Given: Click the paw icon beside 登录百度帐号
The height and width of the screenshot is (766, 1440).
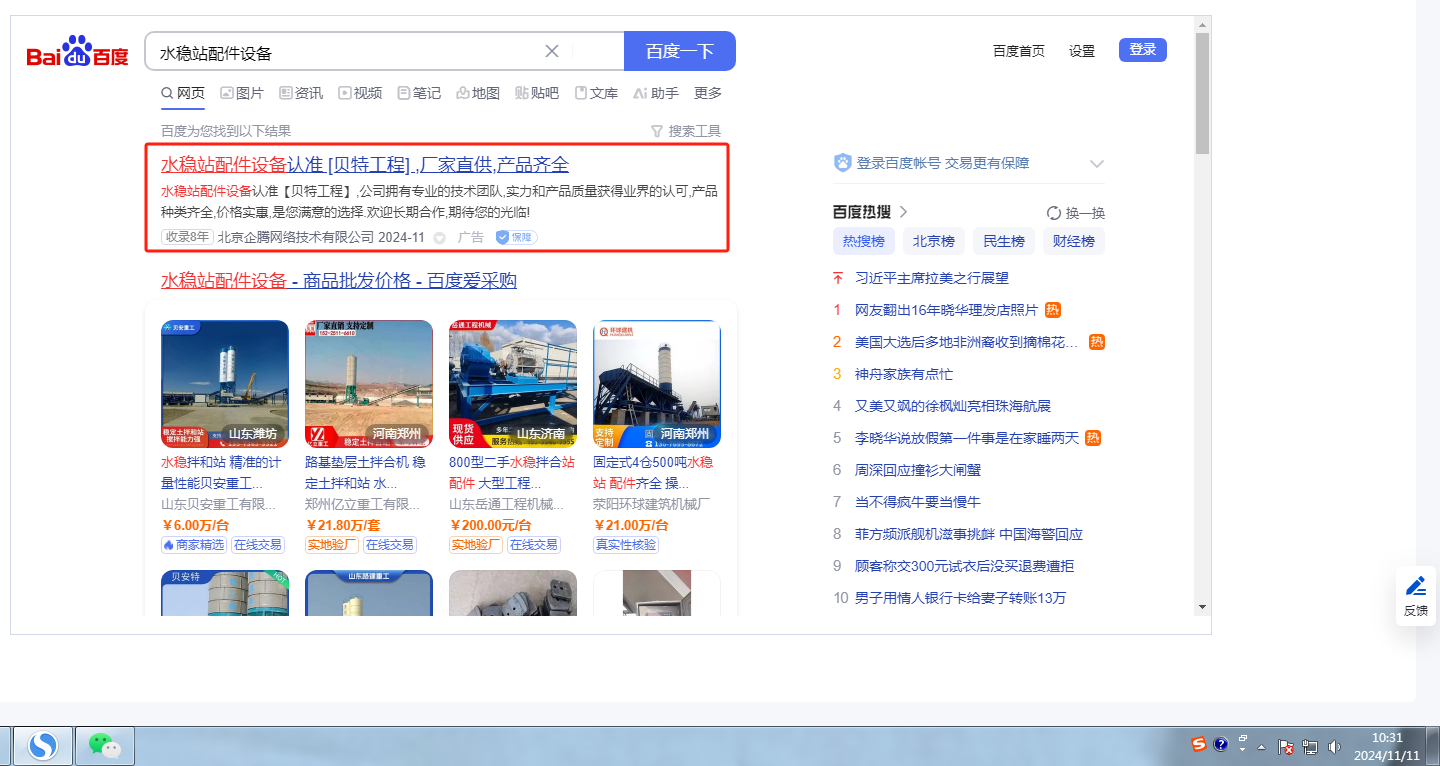Looking at the screenshot, I should [x=842, y=163].
